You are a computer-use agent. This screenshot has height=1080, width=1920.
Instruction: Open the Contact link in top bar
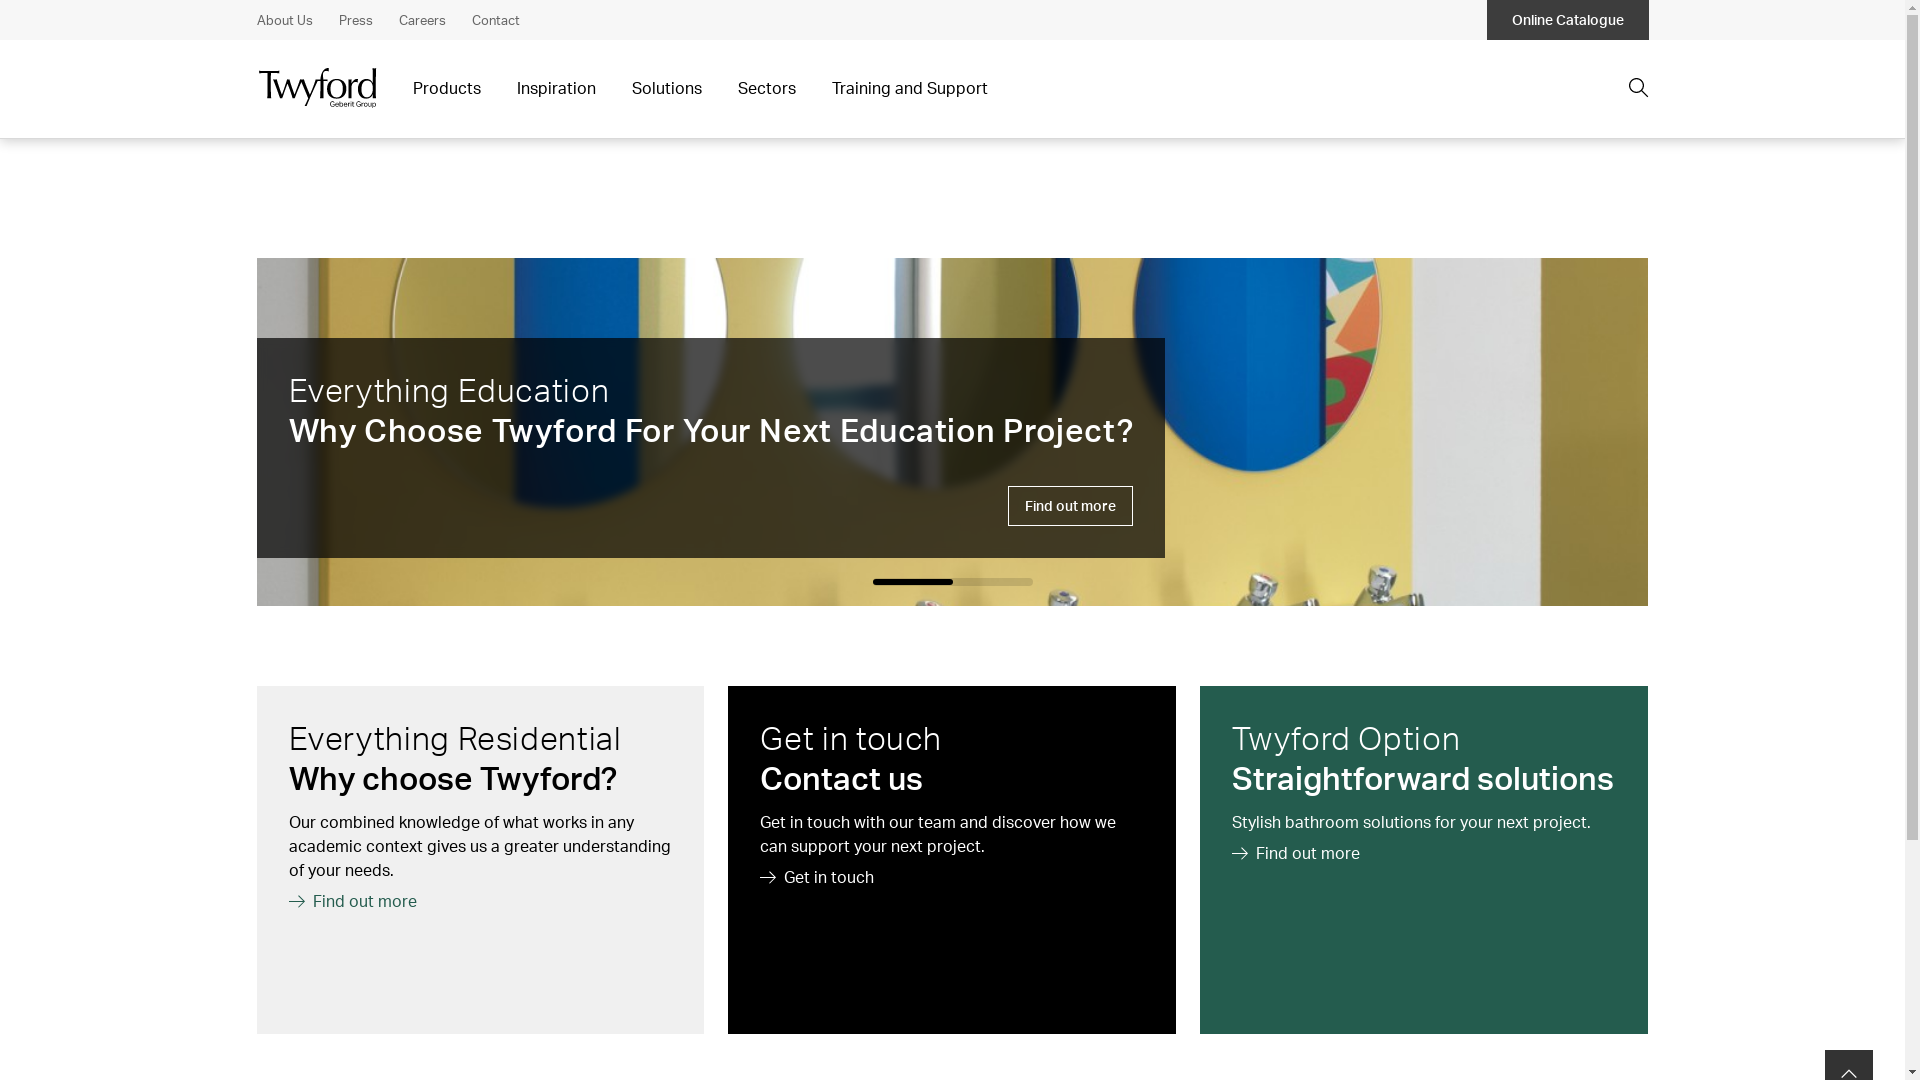[495, 20]
